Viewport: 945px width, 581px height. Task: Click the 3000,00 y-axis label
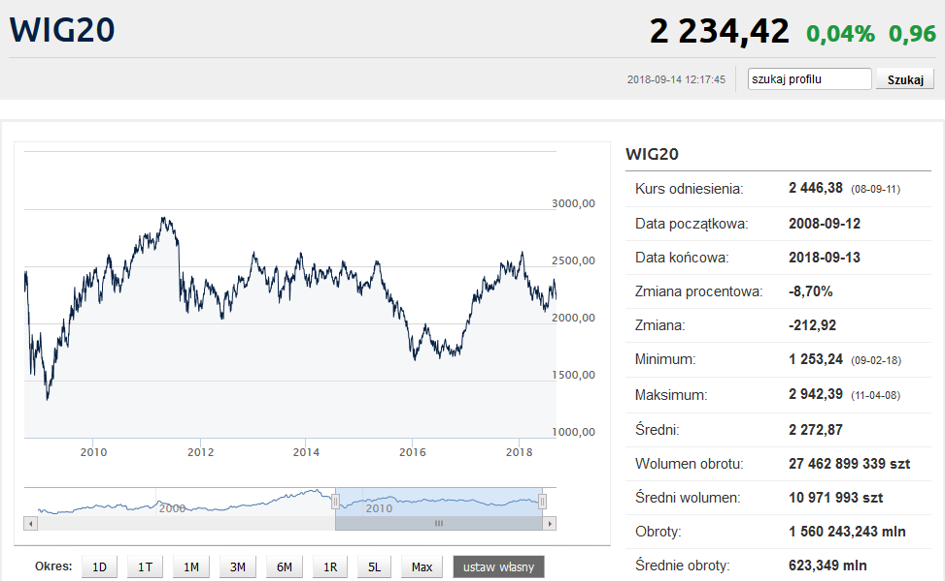click(x=573, y=204)
